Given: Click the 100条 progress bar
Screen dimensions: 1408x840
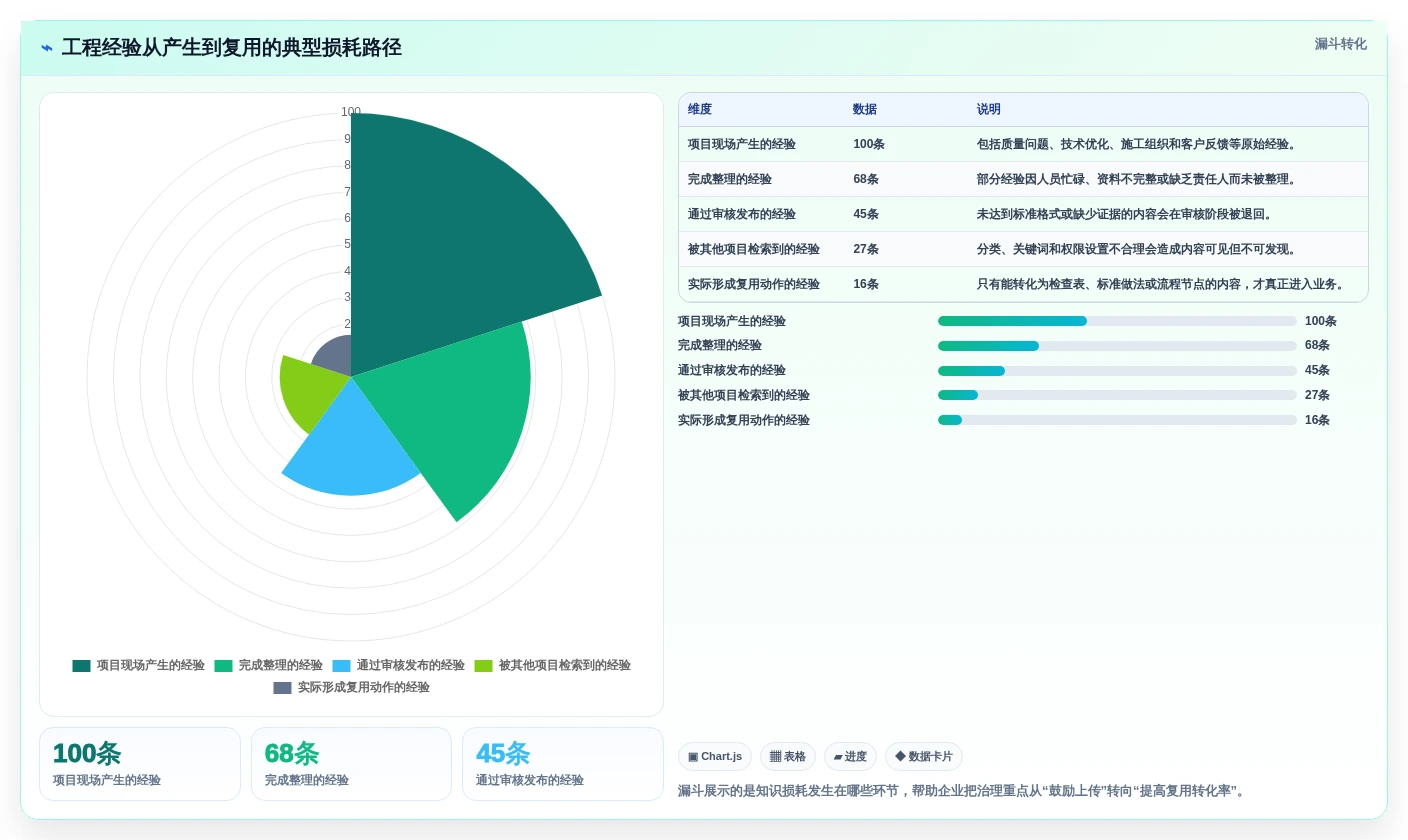Looking at the screenshot, I should click(1117, 321).
